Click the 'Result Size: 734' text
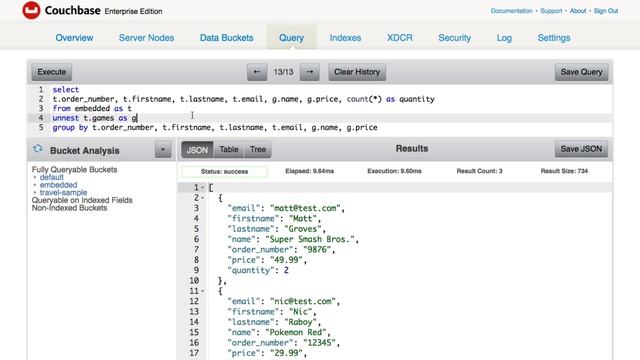 click(564, 171)
